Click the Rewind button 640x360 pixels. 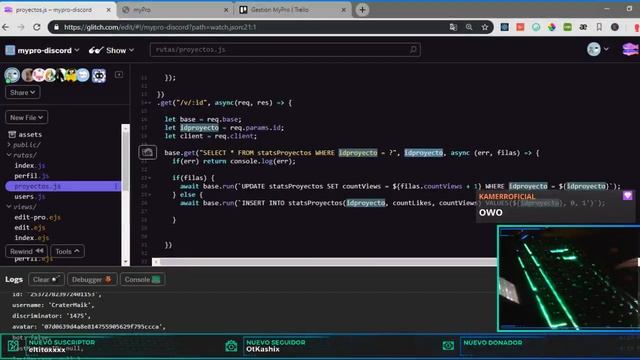coord(27,251)
